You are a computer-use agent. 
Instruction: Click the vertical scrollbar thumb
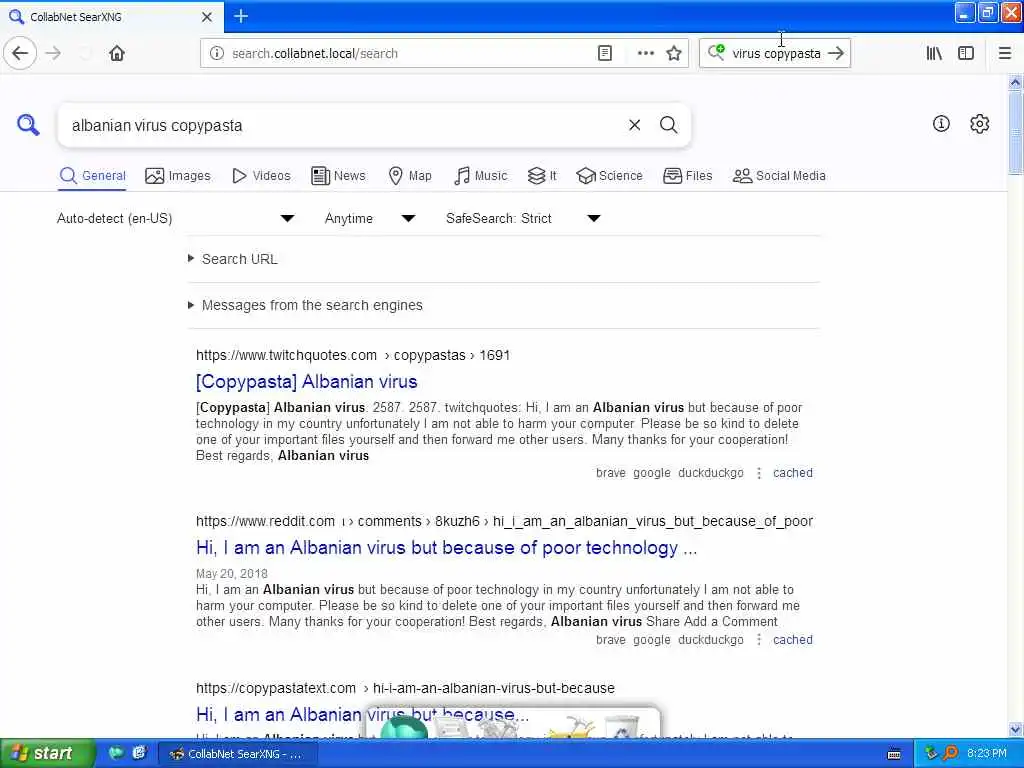pyautogui.click(x=1015, y=133)
